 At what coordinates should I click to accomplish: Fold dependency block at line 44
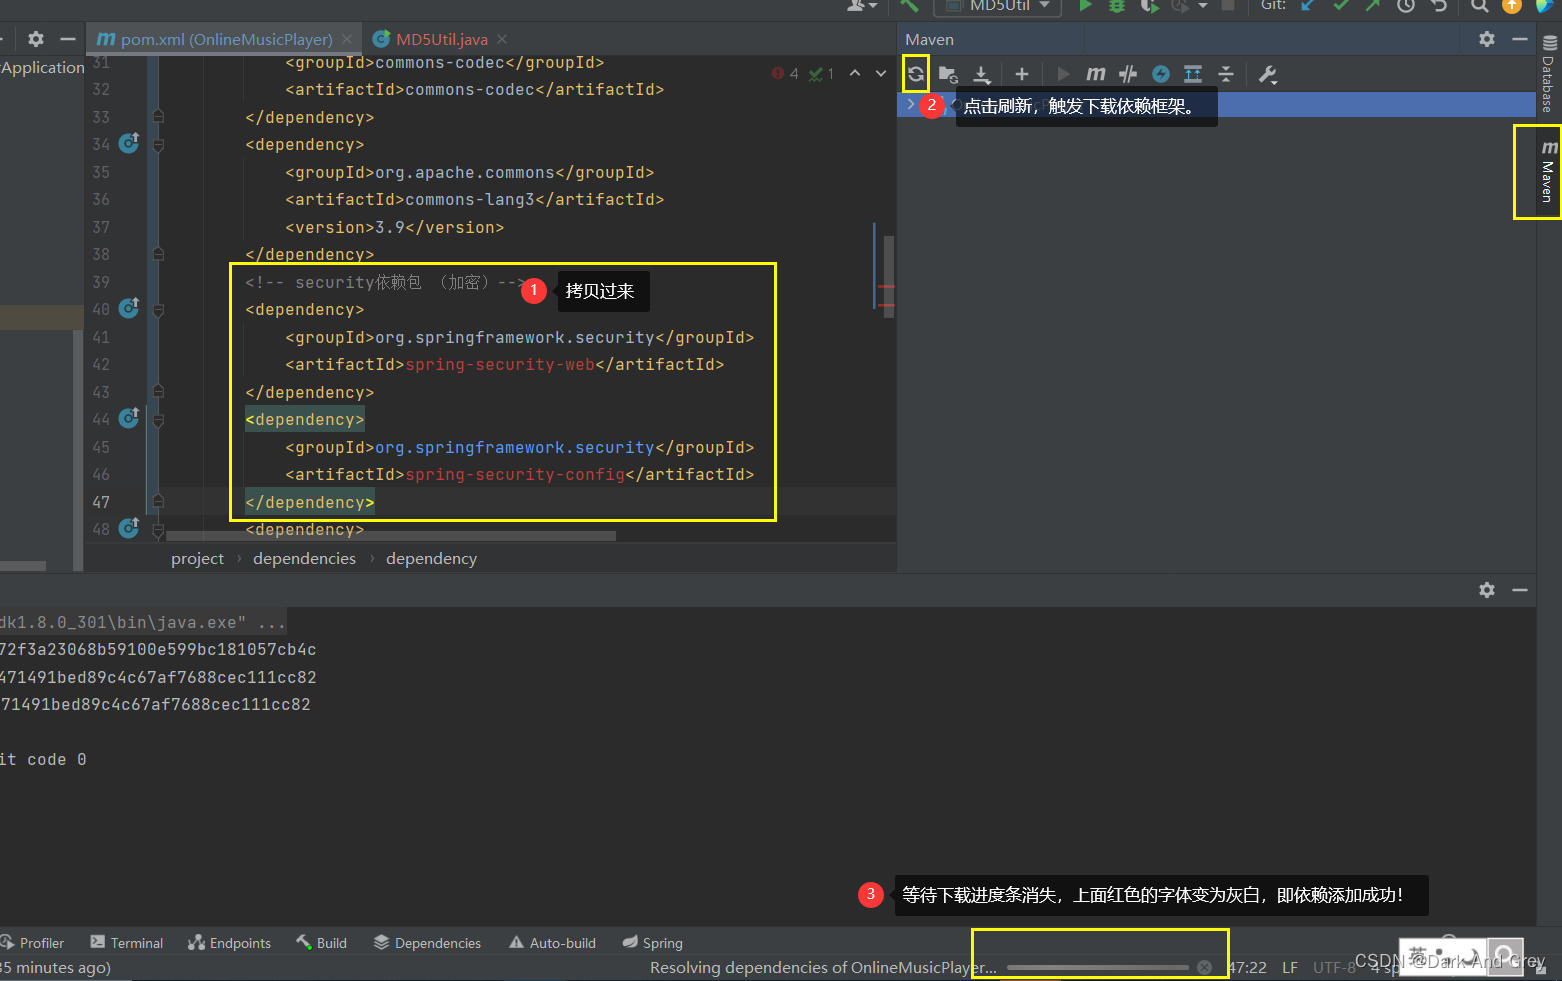tap(158, 420)
